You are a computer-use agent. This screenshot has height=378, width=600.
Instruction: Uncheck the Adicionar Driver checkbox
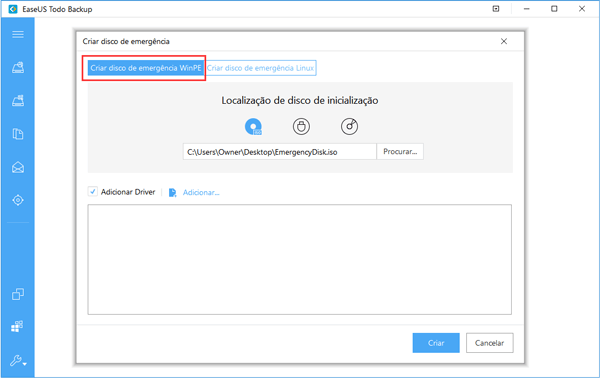coord(93,191)
